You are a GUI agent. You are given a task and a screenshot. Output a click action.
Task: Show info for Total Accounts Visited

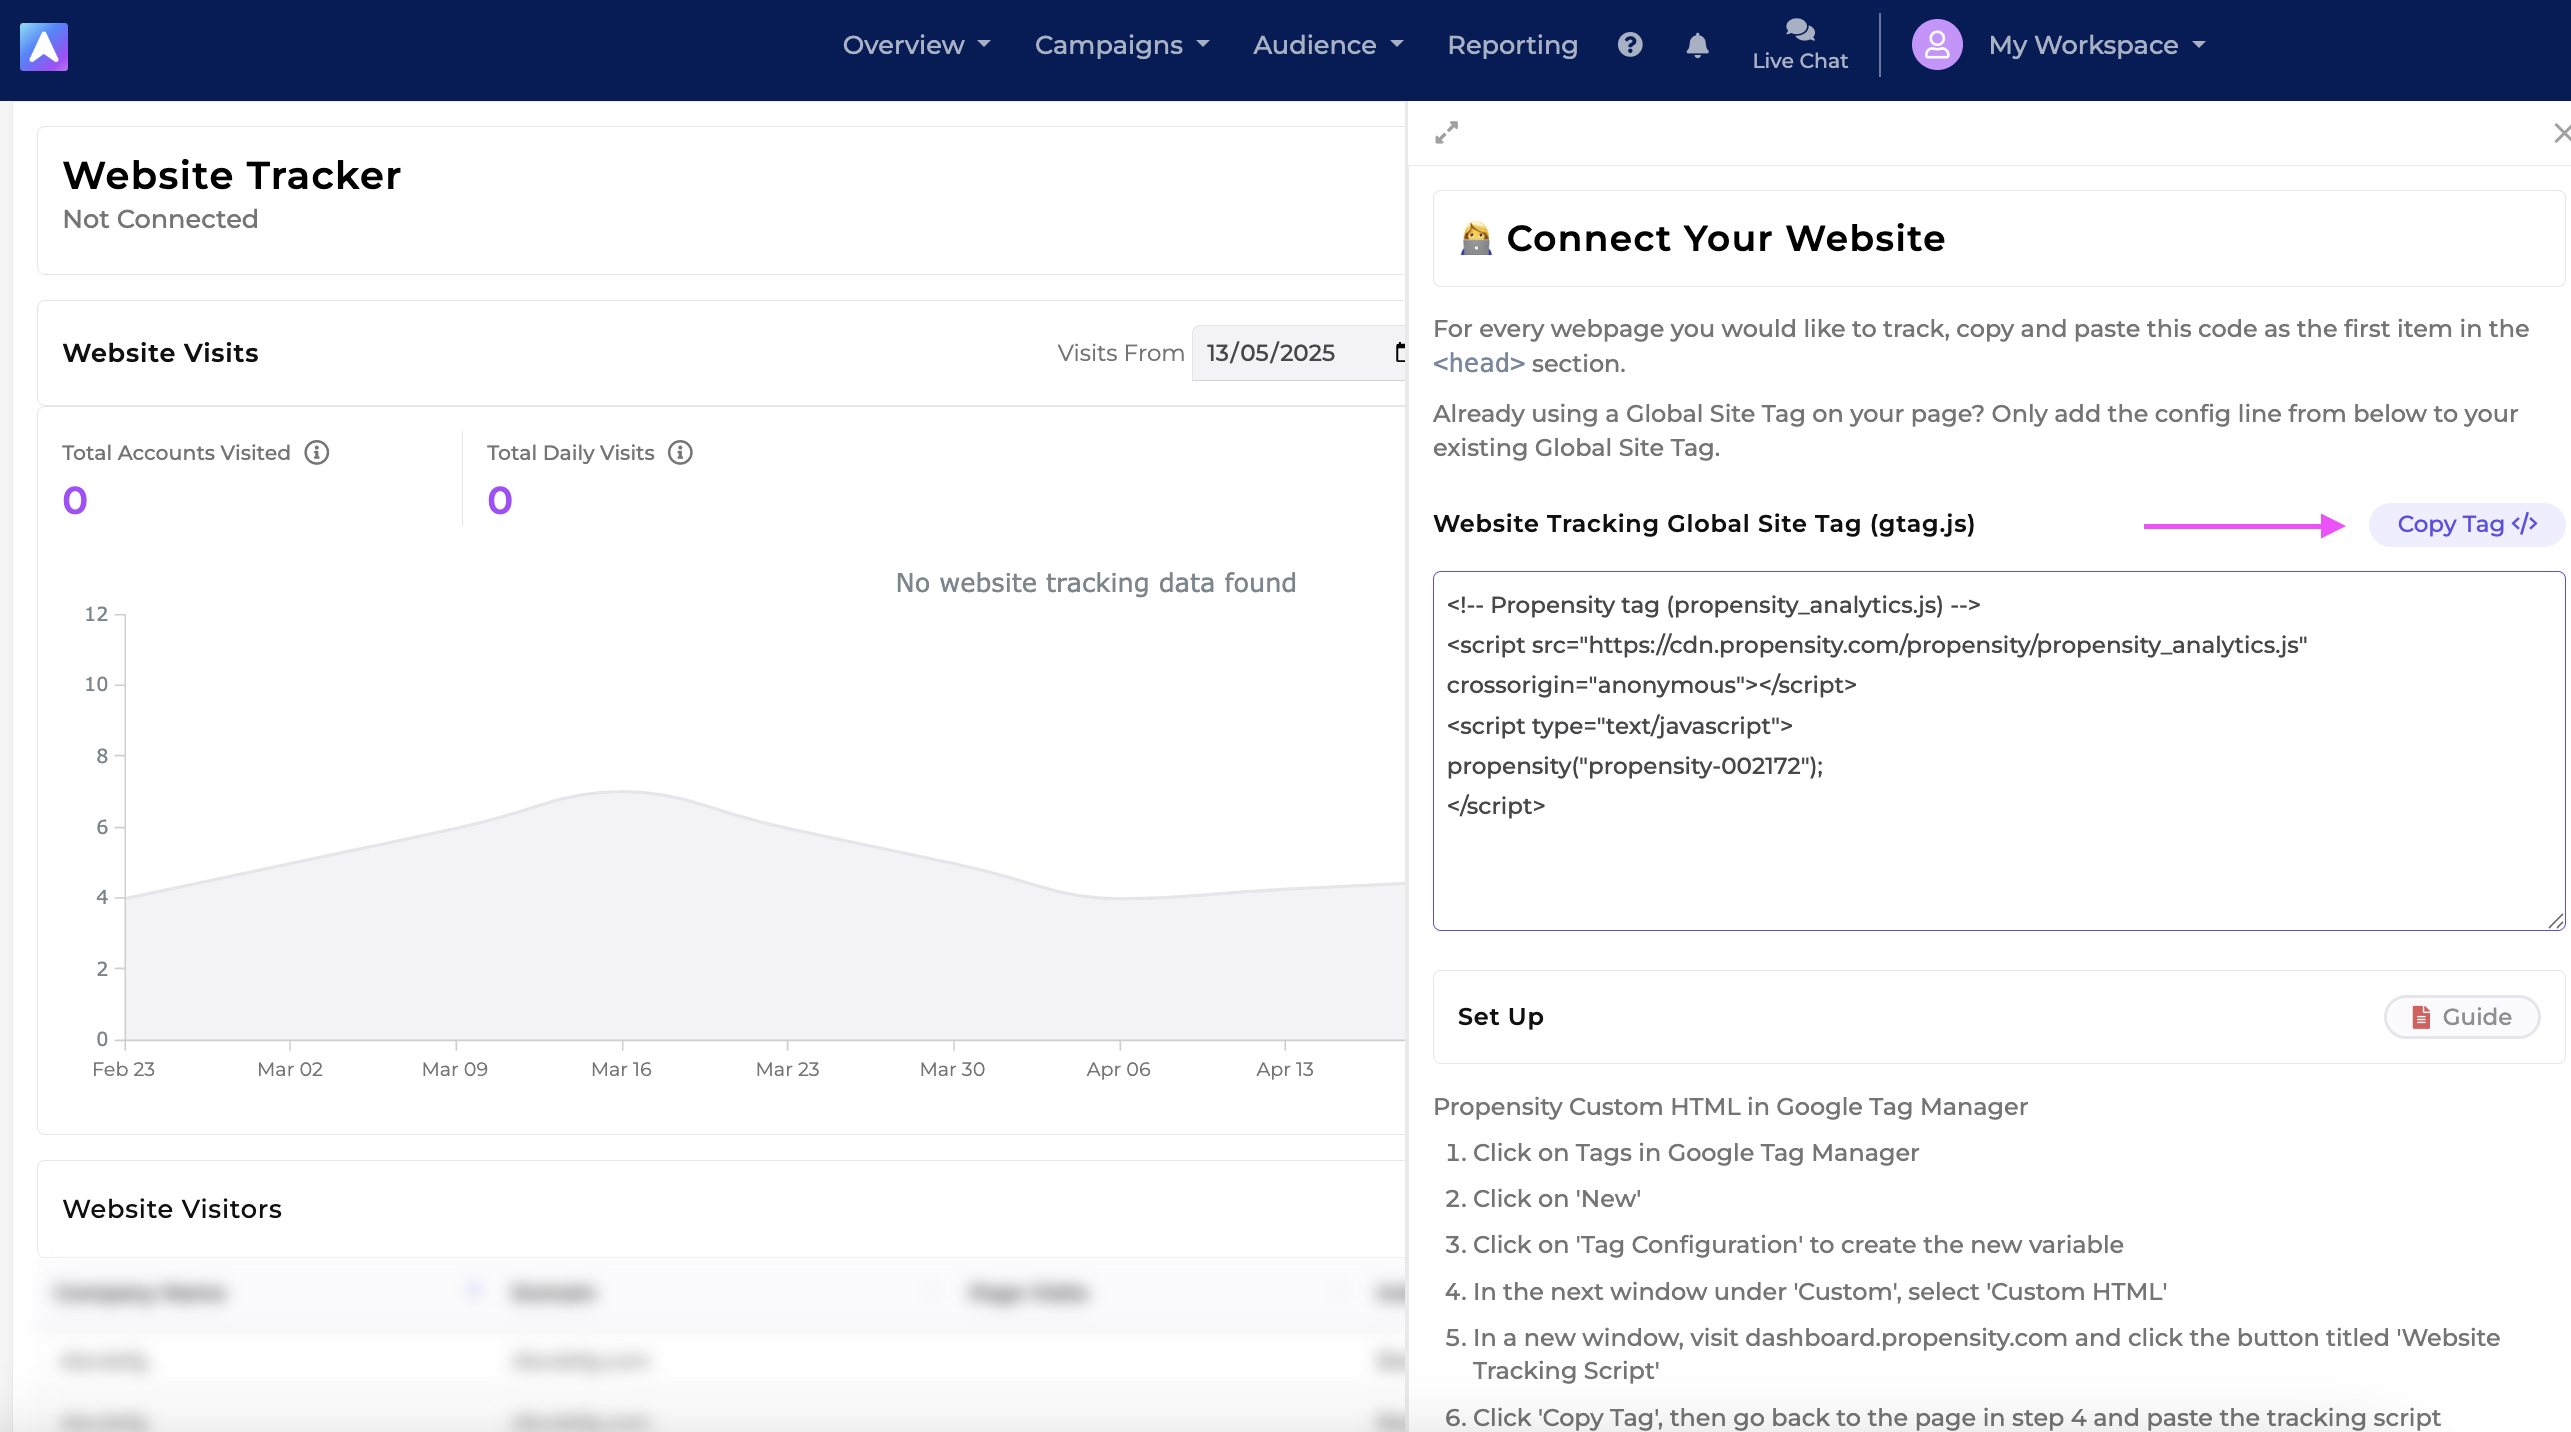click(317, 453)
